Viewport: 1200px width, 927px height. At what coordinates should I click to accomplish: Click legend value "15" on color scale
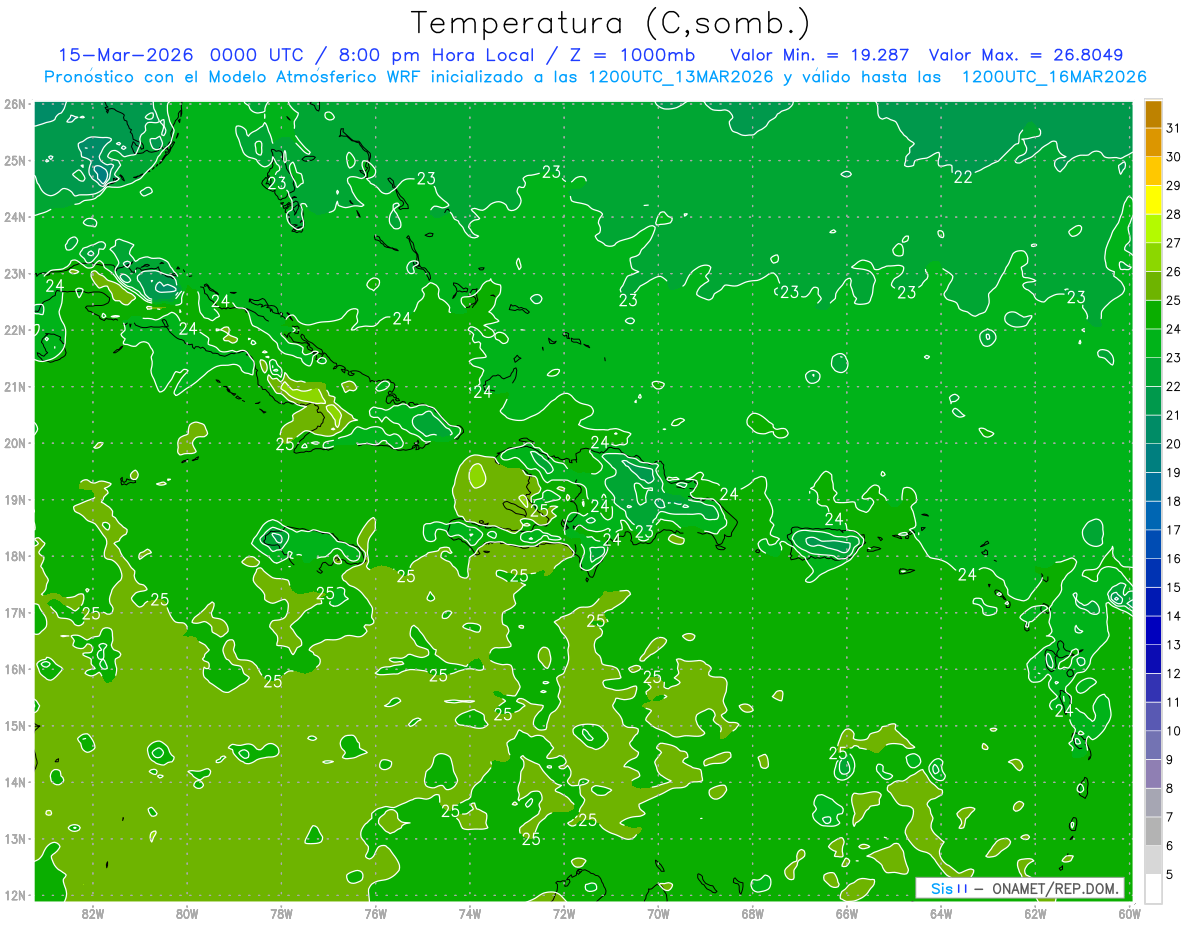[1173, 587]
